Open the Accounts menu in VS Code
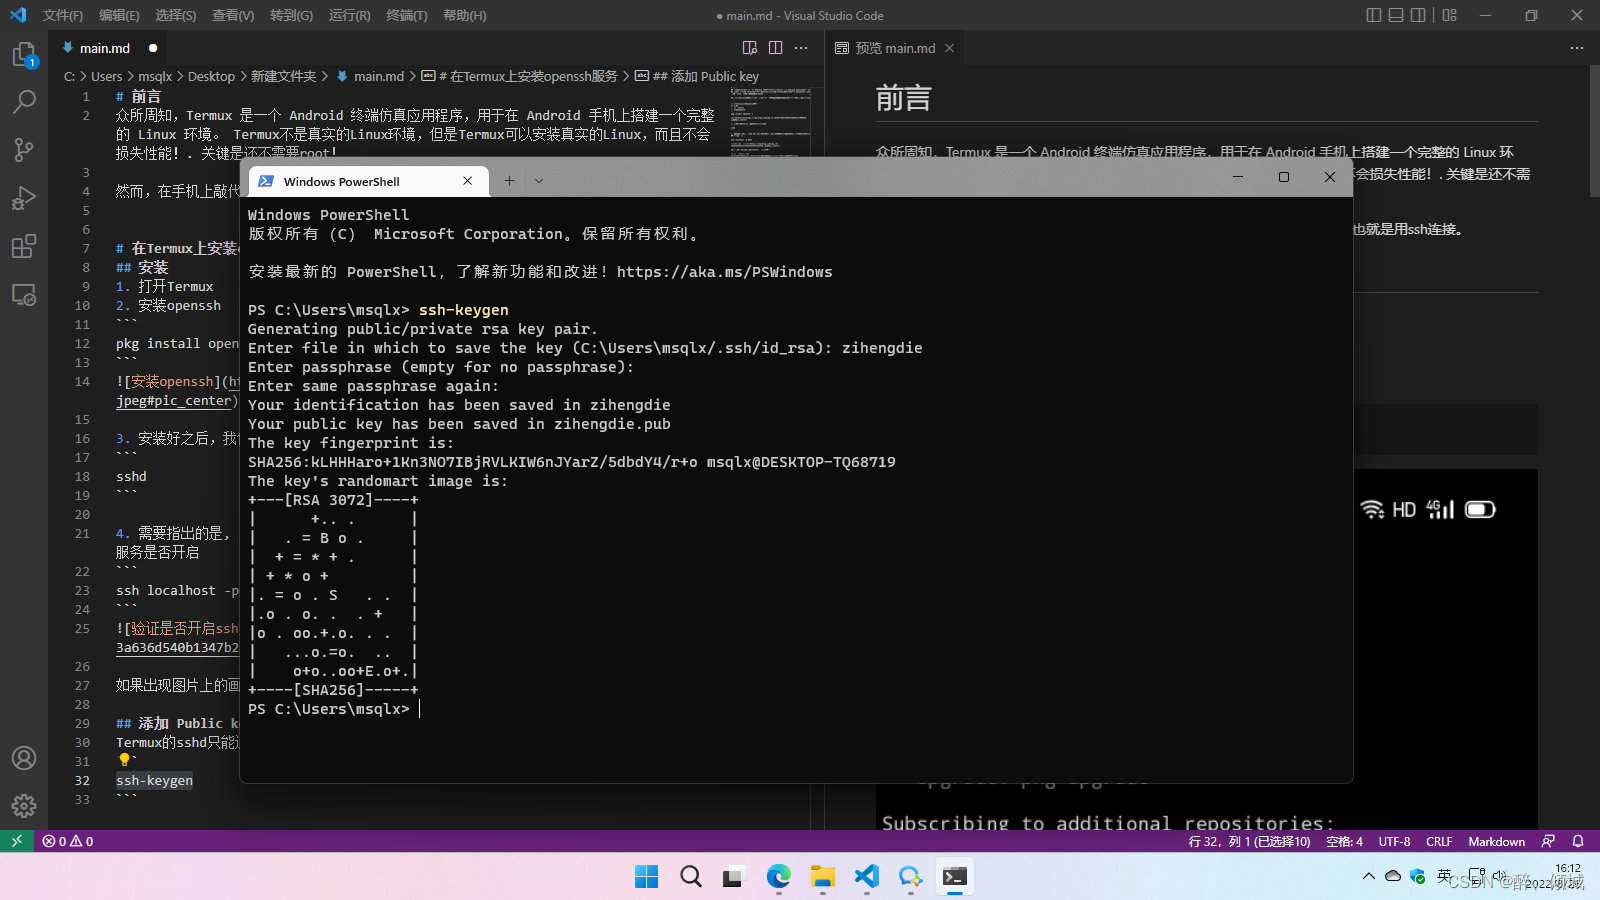The width and height of the screenshot is (1600, 900). [x=24, y=758]
